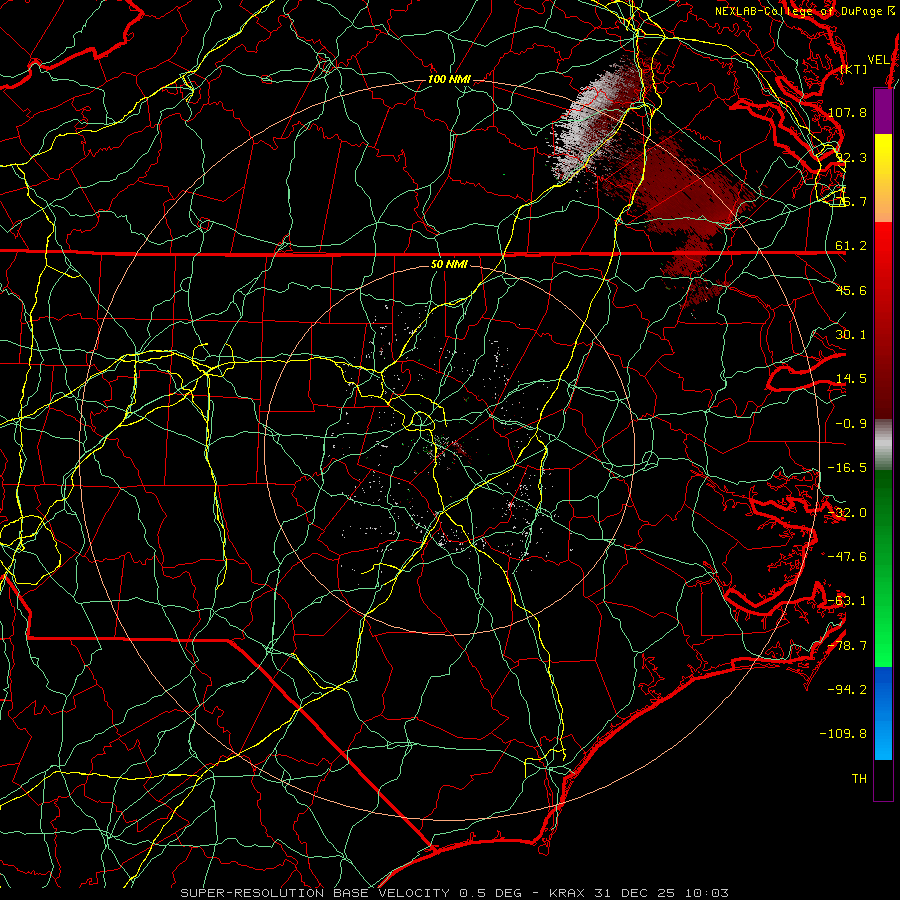Pick the purple band of the color scale

(x=883, y=111)
